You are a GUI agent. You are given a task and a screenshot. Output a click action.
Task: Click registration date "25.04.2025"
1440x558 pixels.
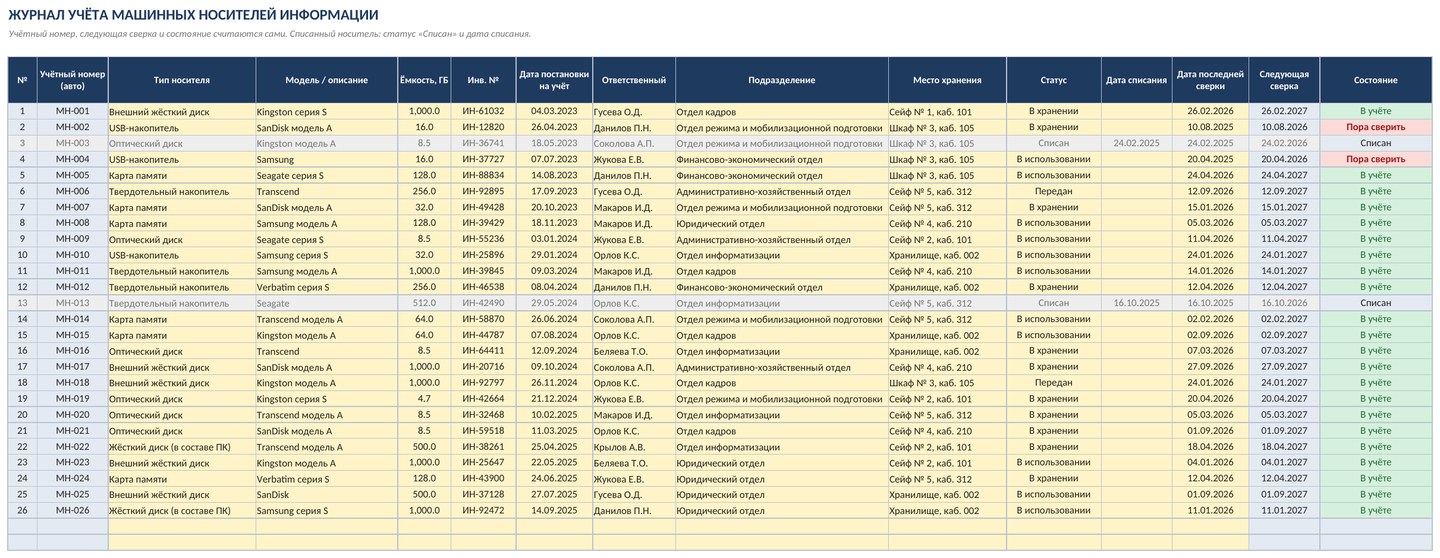click(x=554, y=447)
